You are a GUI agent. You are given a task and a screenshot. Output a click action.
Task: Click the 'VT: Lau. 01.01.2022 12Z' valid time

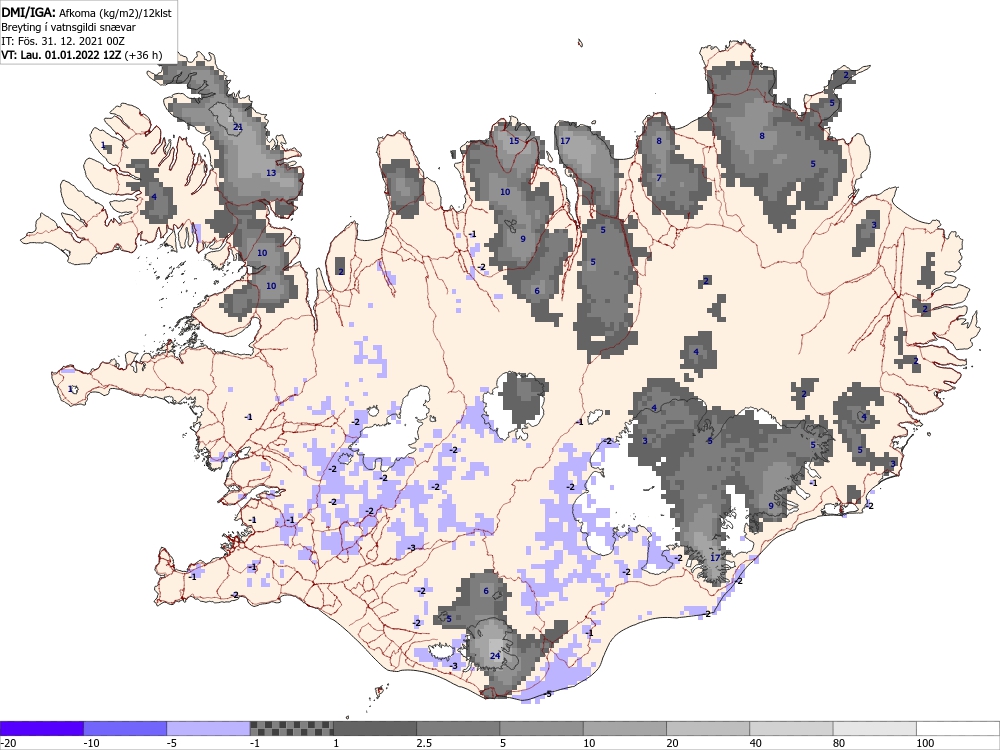61,55
